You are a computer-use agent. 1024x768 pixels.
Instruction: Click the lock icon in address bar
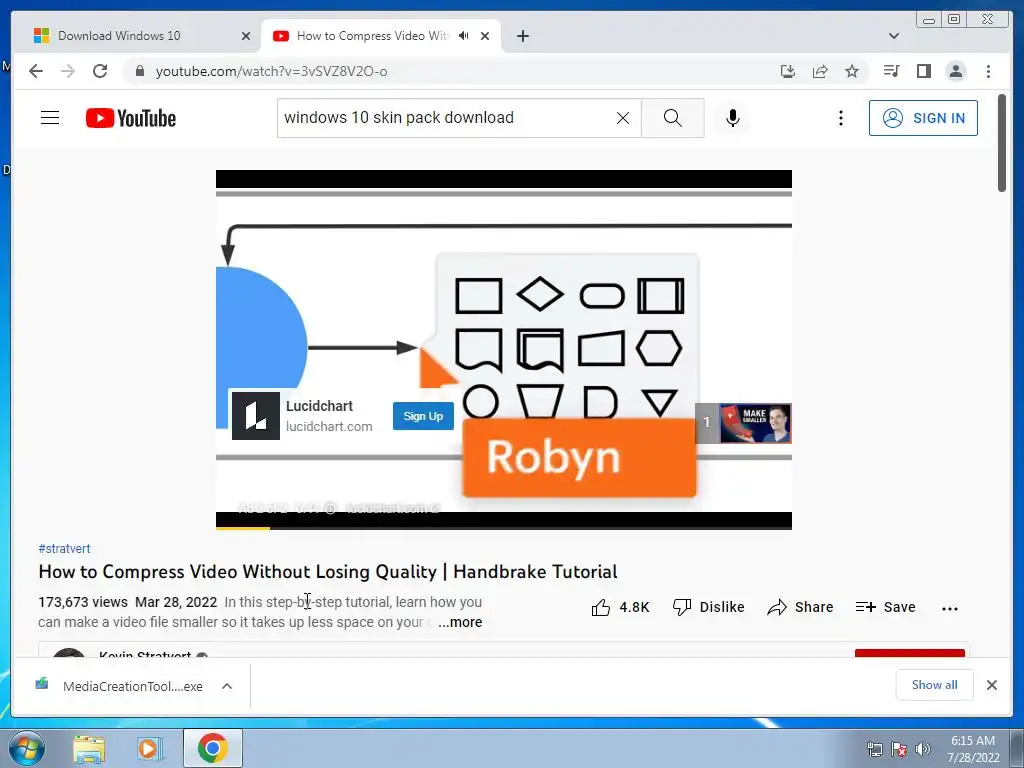tap(139, 71)
